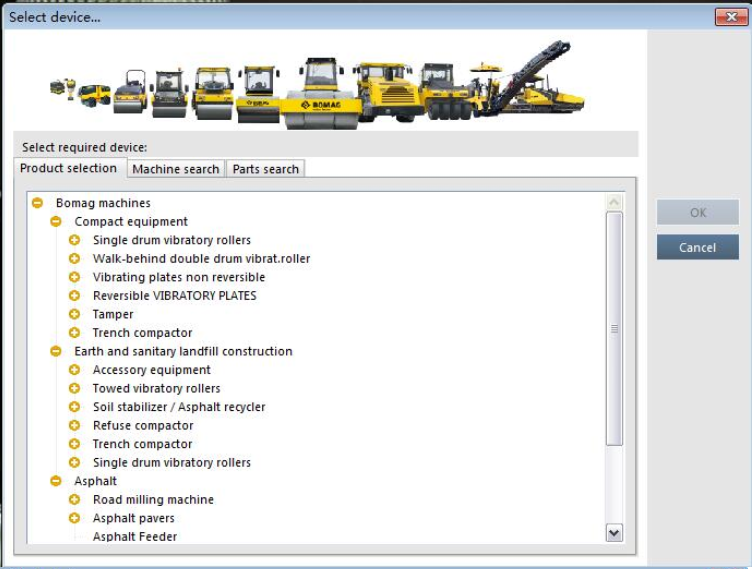Collapse the Bomag machines root node

click(37, 203)
